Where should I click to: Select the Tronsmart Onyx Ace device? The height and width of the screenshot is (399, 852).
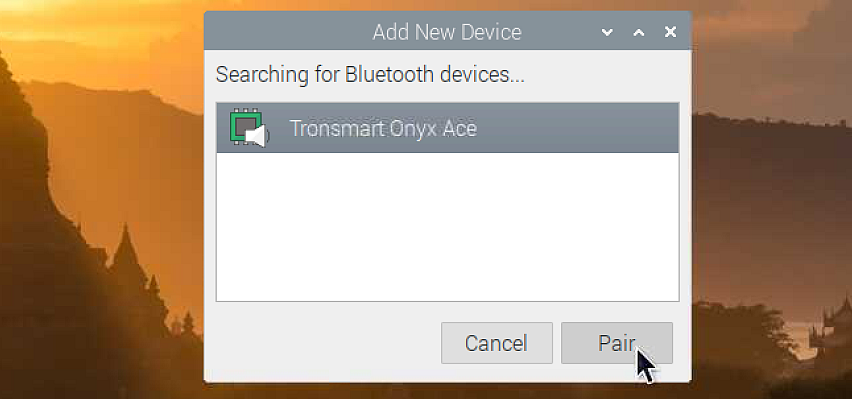pos(448,128)
